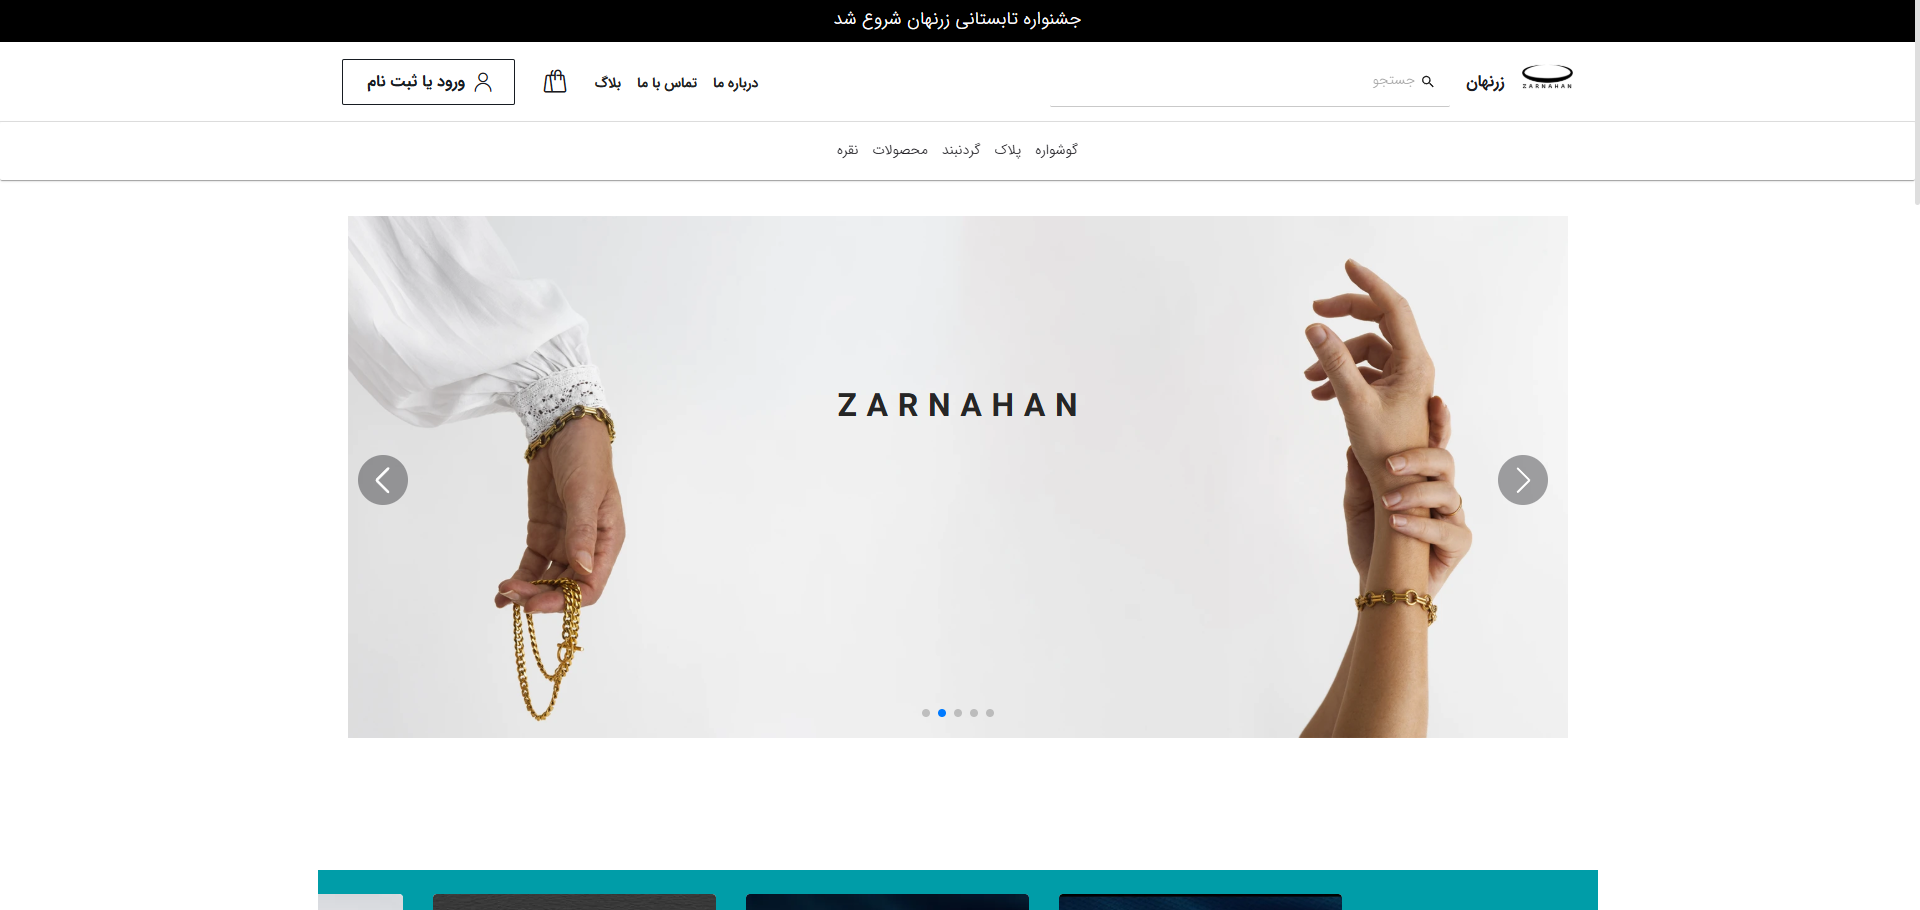The width and height of the screenshot is (1920, 910).
Task: Open the تماس با ما link
Action: (x=667, y=83)
